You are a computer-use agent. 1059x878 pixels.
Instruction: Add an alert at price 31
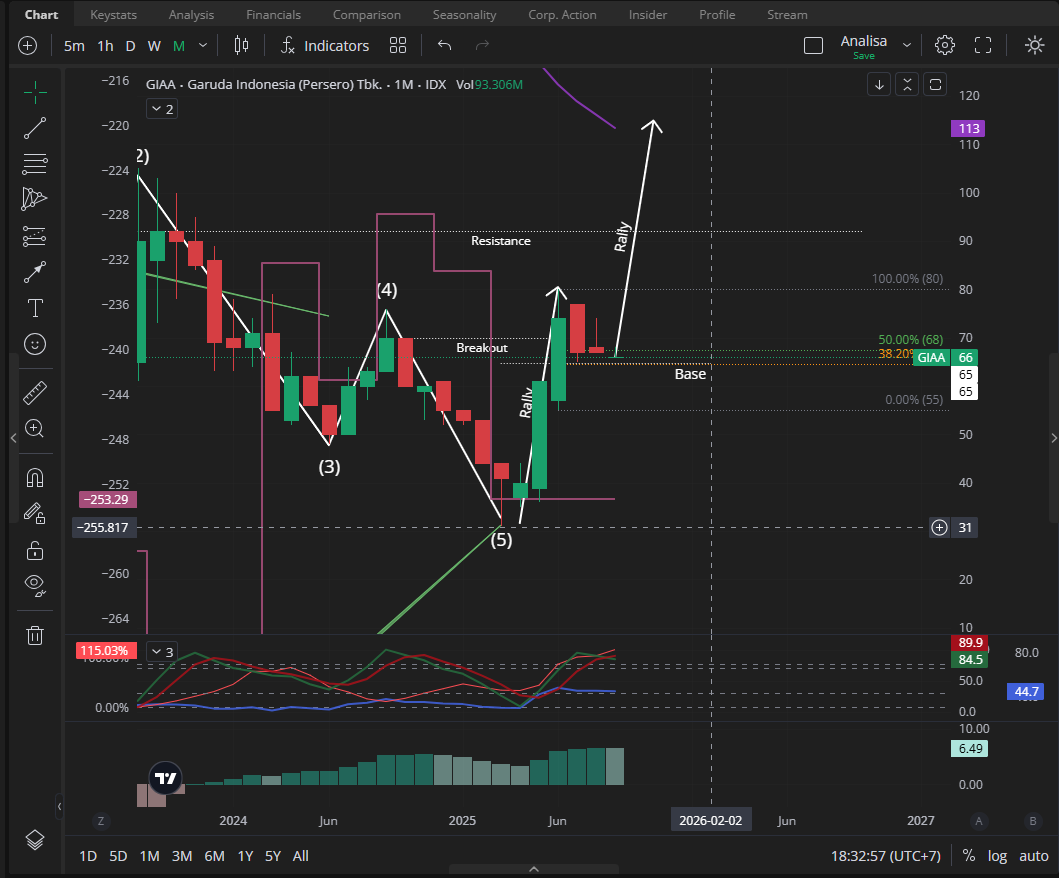(x=939, y=527)
